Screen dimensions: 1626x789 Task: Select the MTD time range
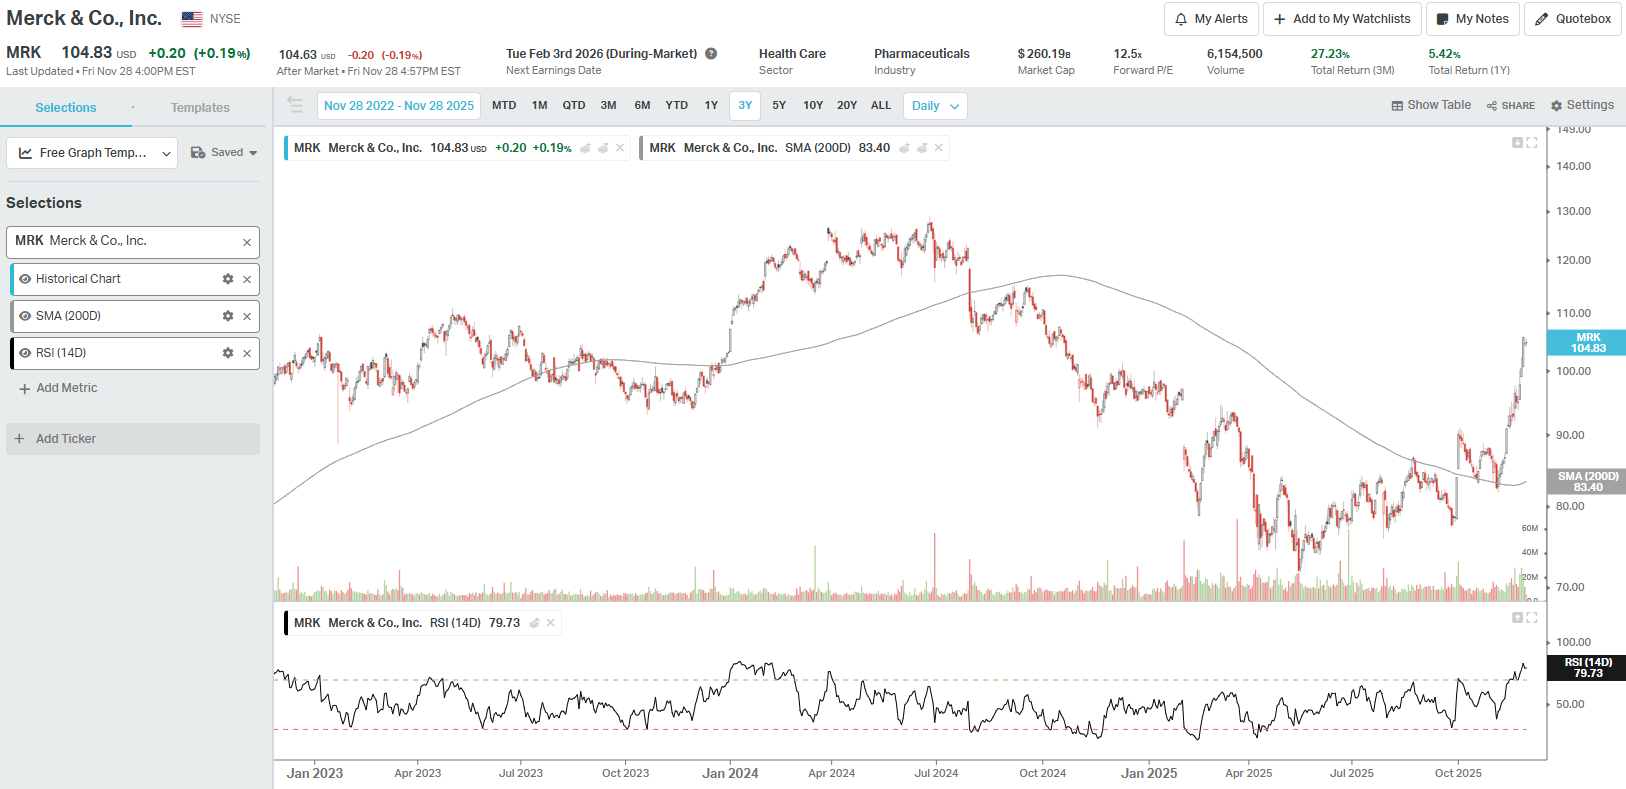point(504,105)
